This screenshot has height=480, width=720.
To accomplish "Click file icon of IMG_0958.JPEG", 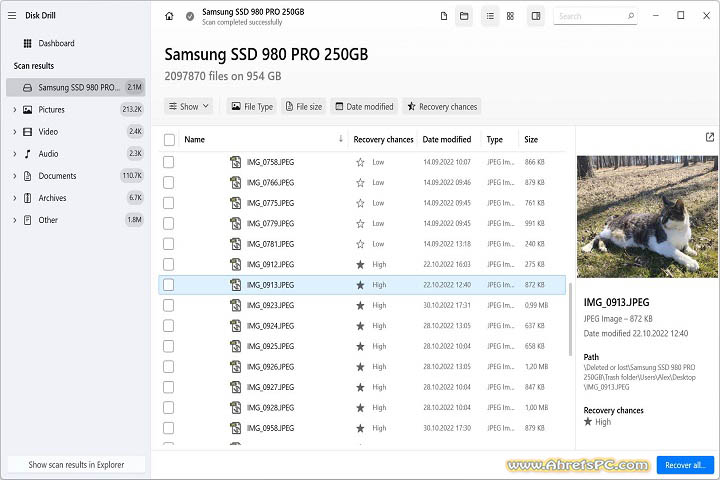I will pyautogui.click(x=236, y=428).
